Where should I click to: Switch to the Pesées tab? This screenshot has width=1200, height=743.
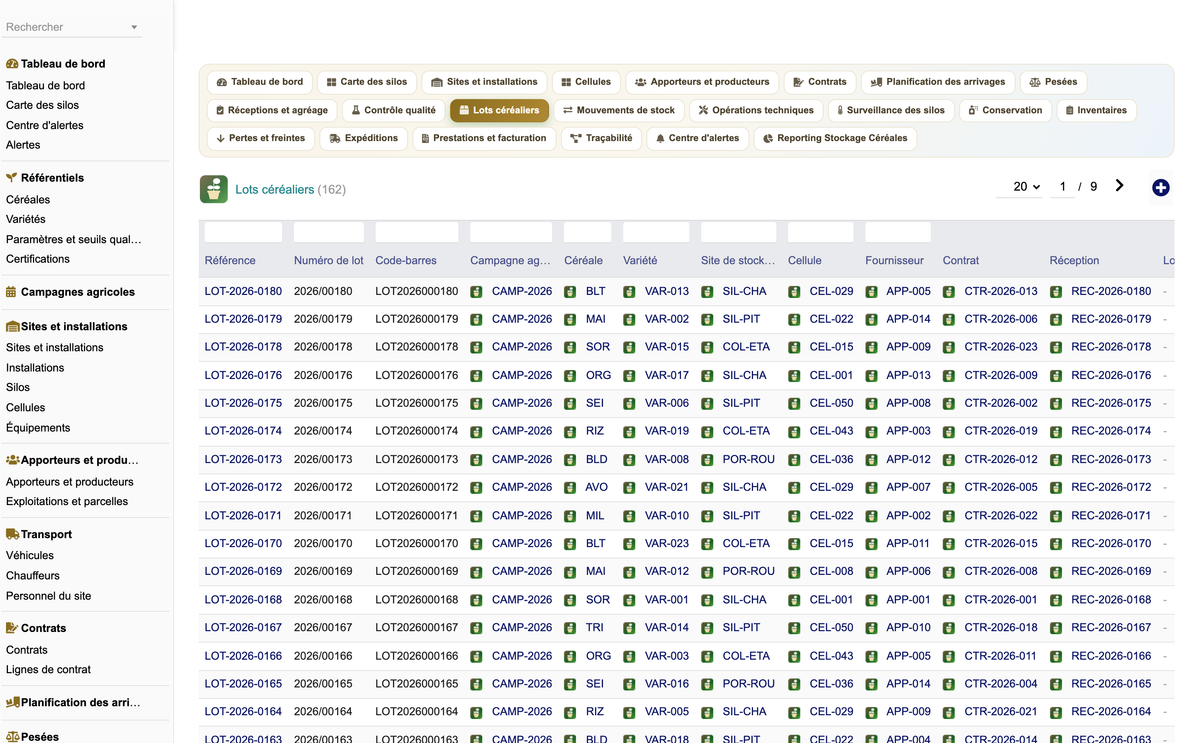tap(1053, 82)
